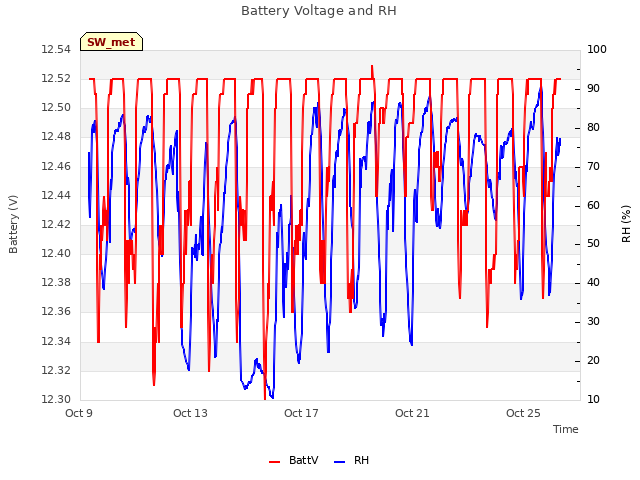640x480 pixels.
Task: Click the Oct 25 date tick label
Action: pyautogui.click(x=523, y=413)
